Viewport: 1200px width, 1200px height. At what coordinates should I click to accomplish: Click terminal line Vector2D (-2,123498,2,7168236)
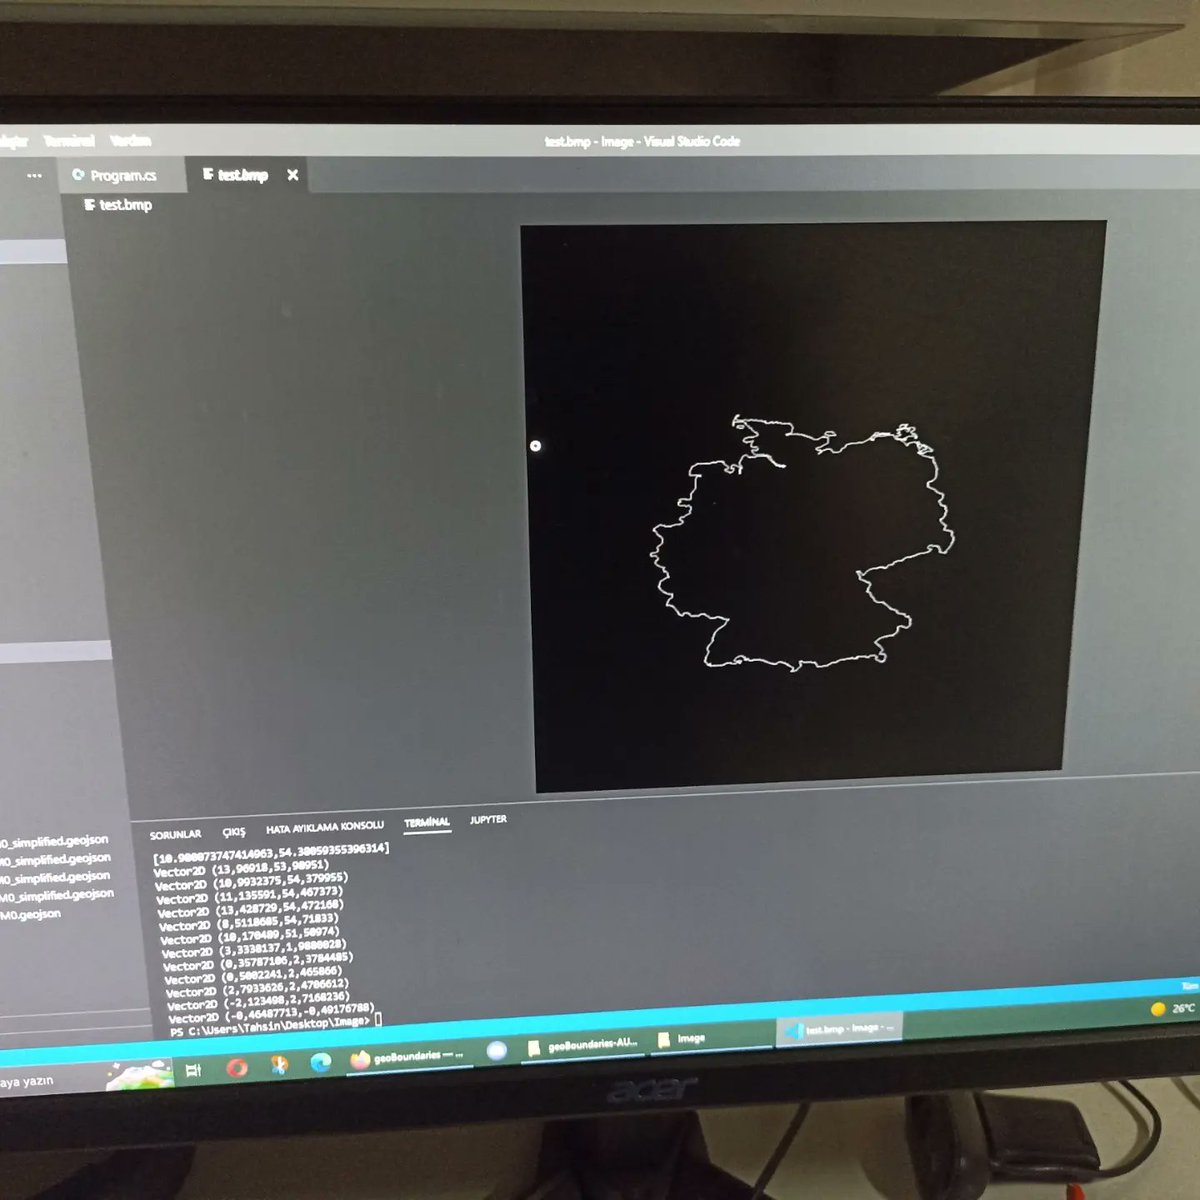coord(258,1001)
